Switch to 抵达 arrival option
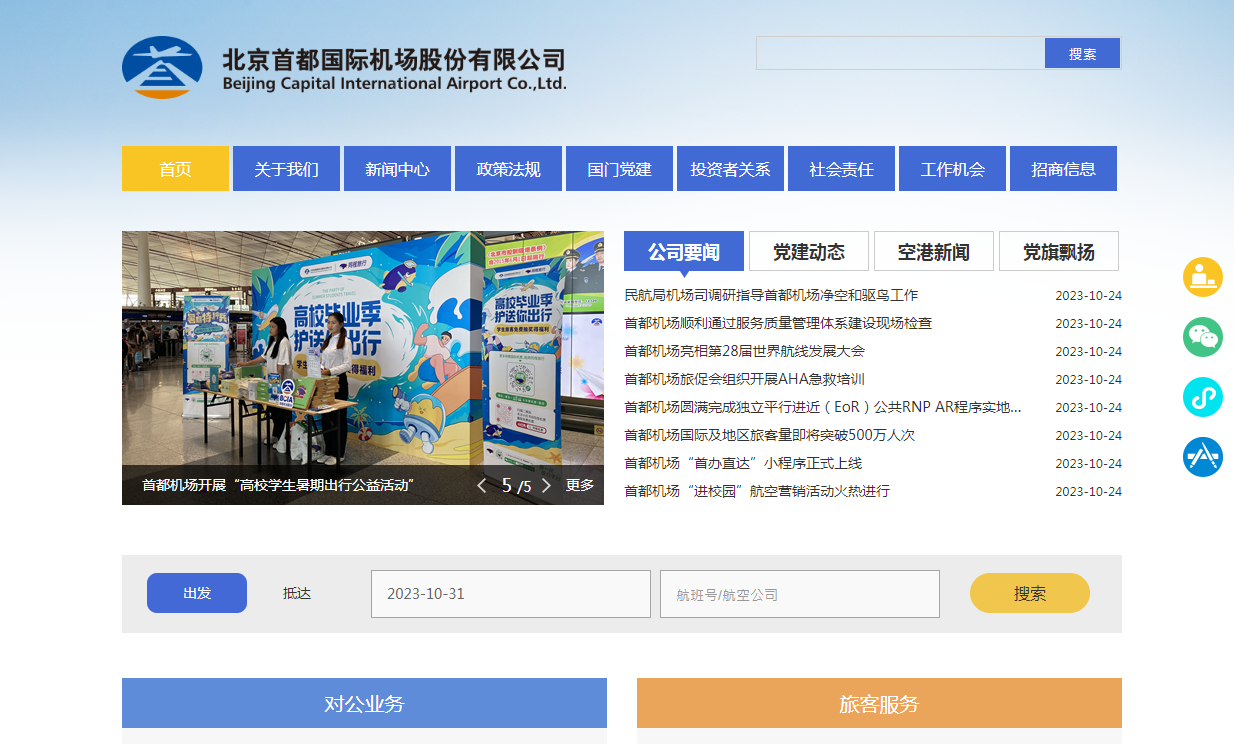This screenshot has width=1234, height=744. coord(297,593)
